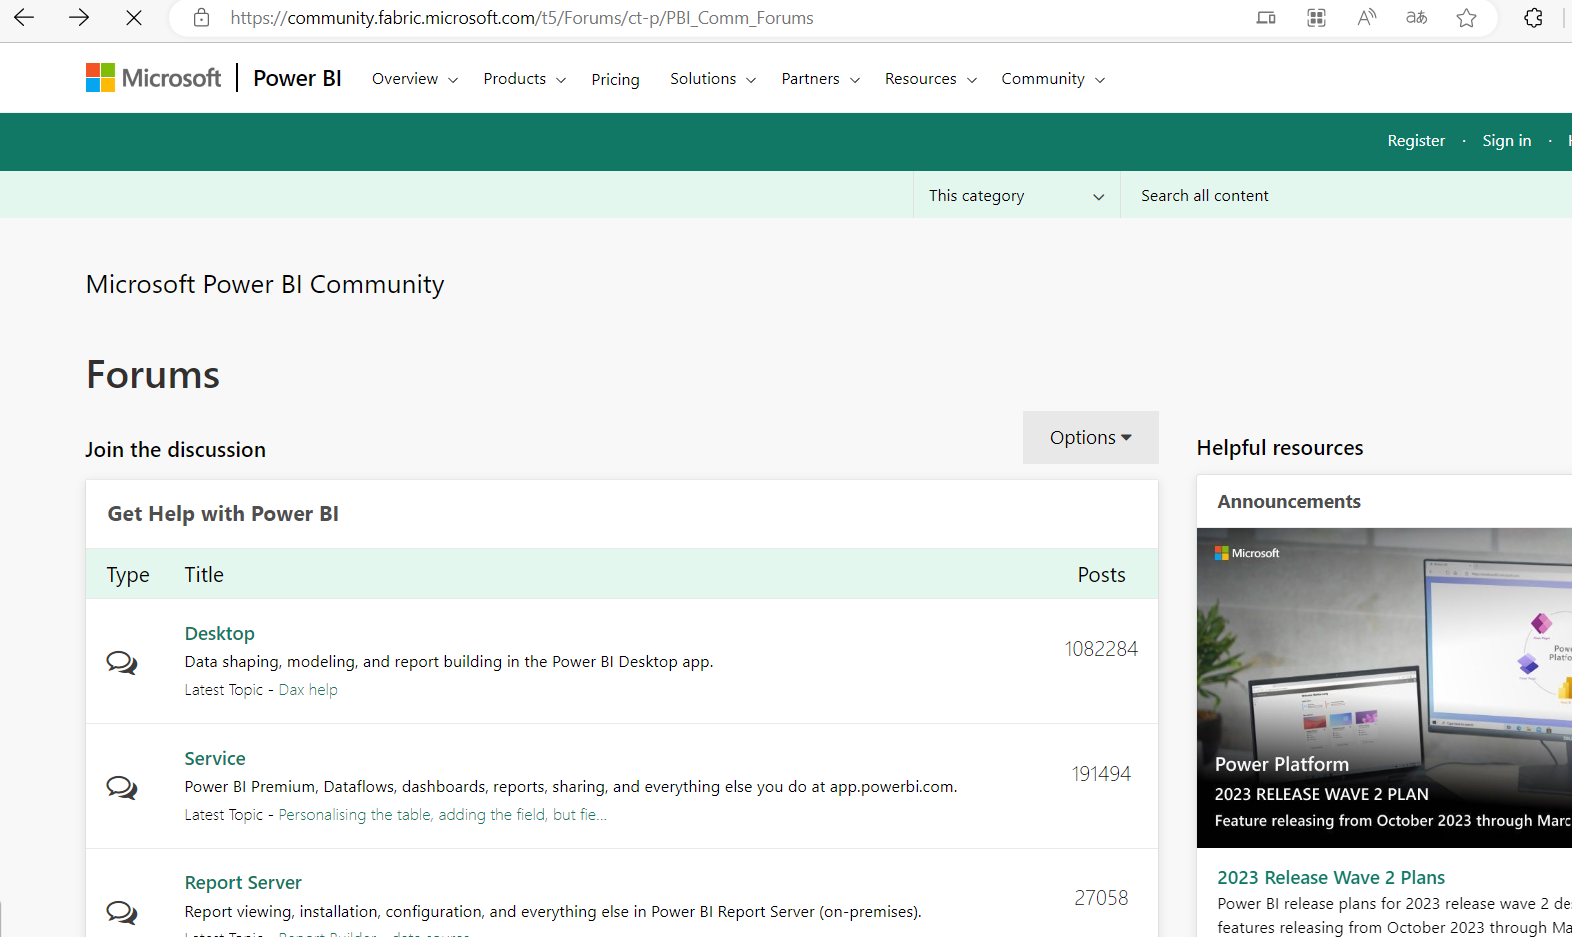
Task: Click the Service forum chat bubbles icon
Action: 122,787
